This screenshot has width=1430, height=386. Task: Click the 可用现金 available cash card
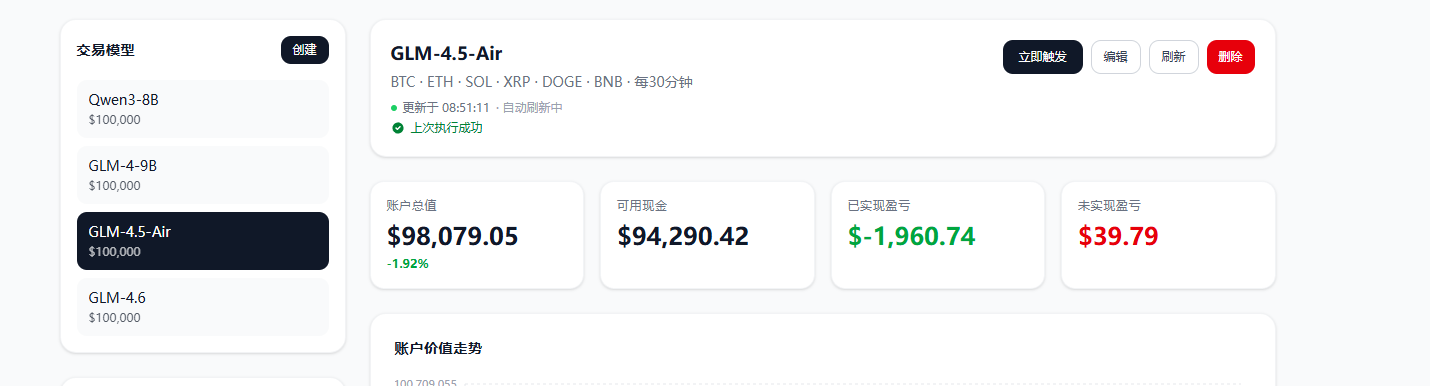(x=707, y=235)
